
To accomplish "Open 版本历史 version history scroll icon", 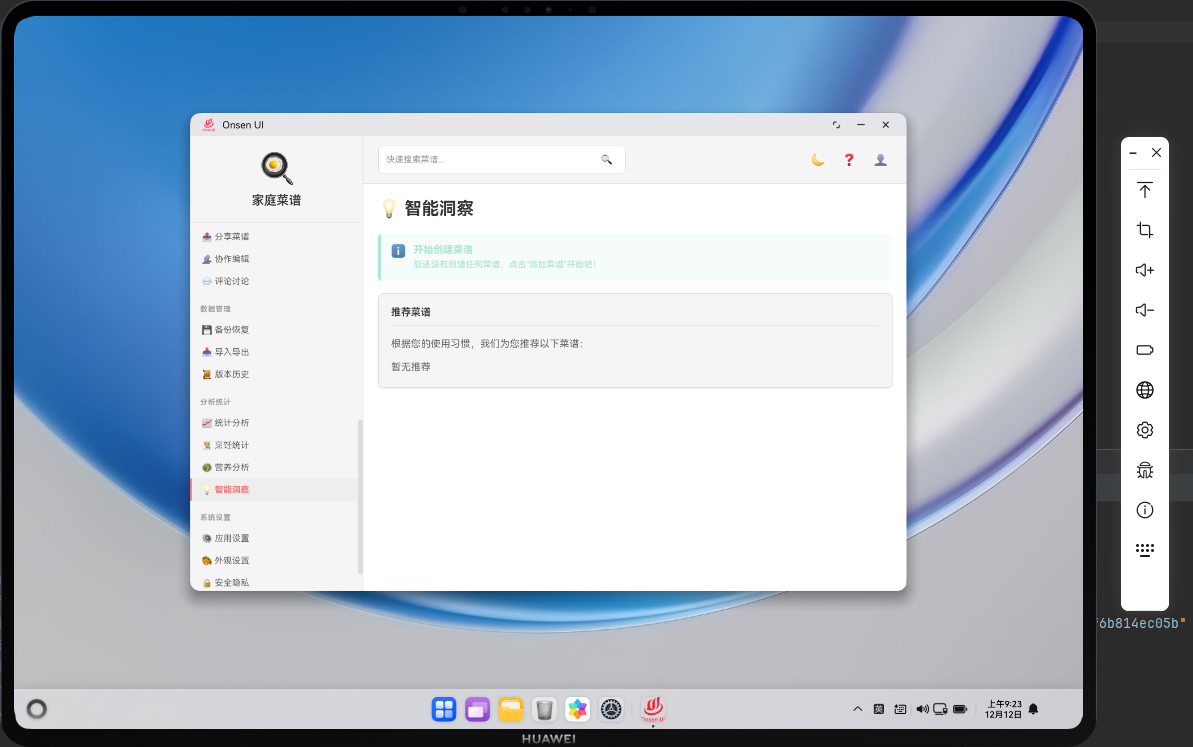I will point(206,374).
